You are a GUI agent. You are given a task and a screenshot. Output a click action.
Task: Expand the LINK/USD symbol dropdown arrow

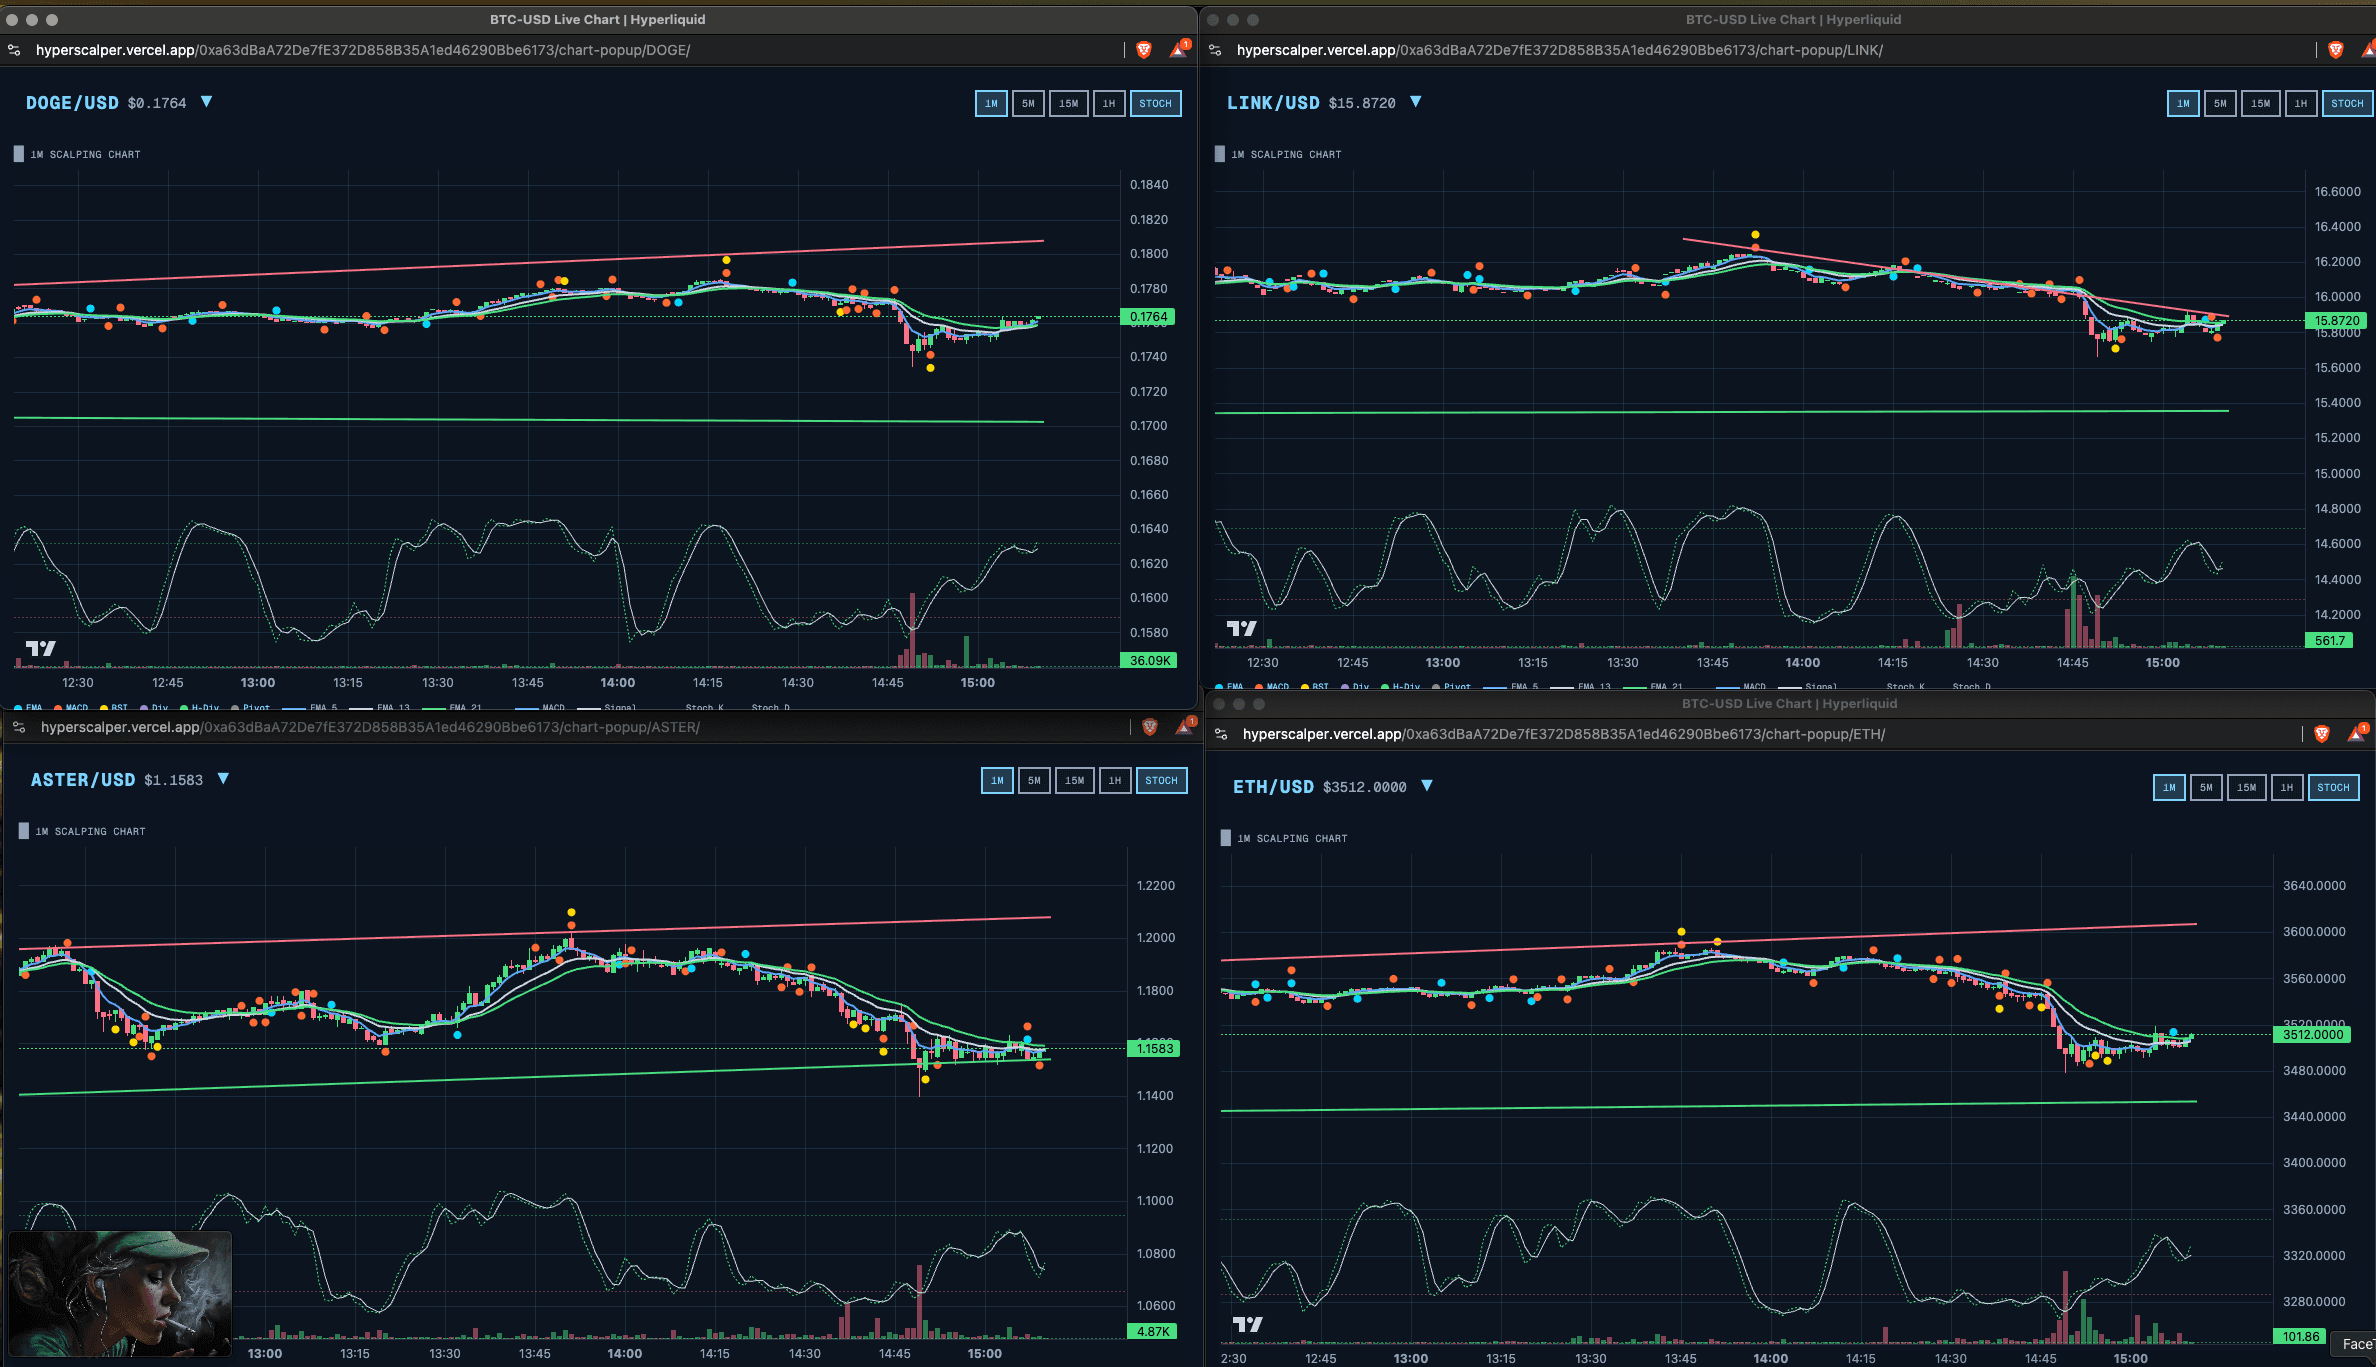point(1415,102)
